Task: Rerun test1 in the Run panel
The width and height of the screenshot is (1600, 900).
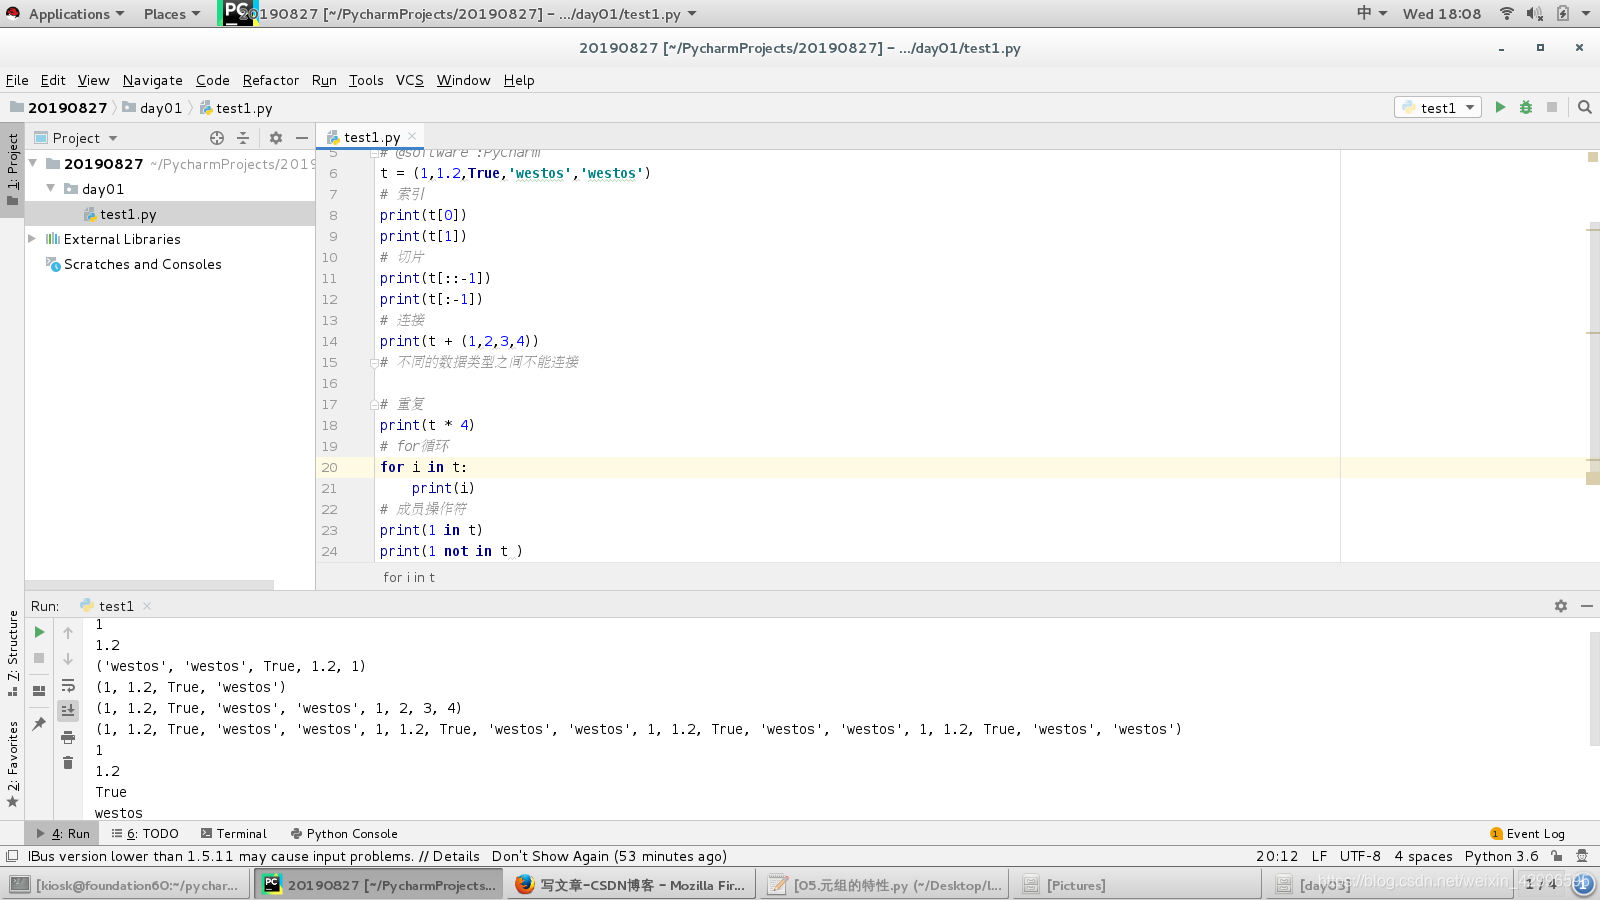Action: 39,632
